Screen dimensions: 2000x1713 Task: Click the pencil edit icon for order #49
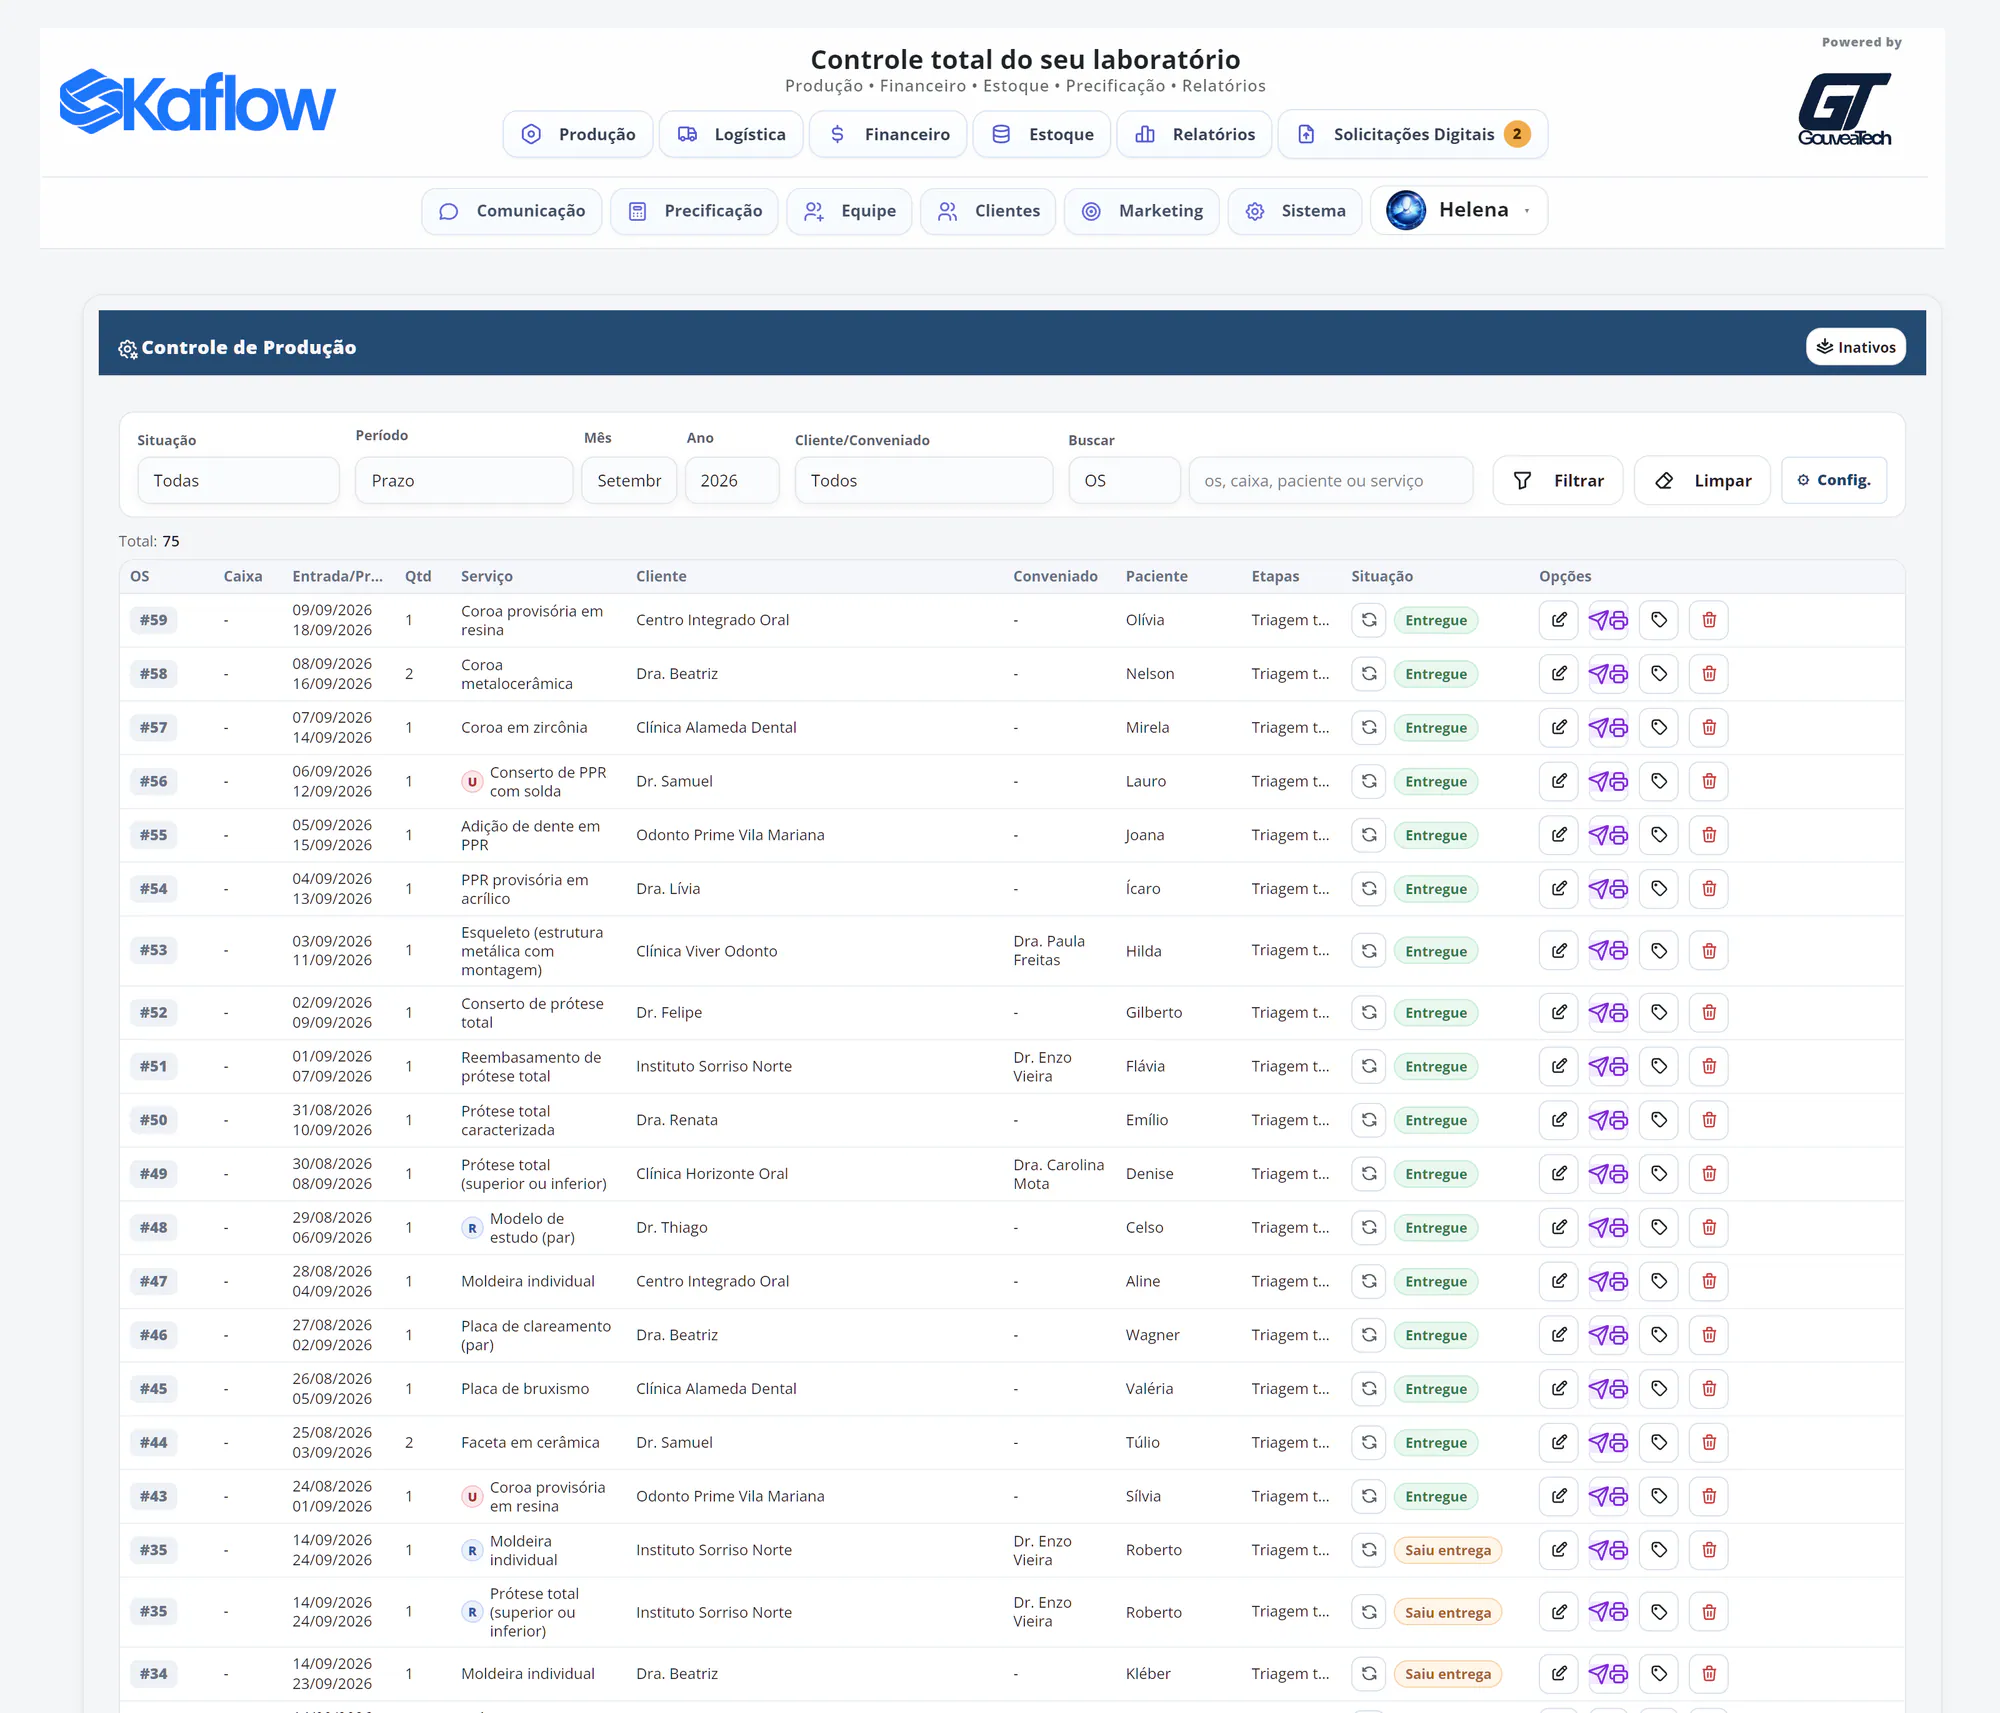1558,1174
